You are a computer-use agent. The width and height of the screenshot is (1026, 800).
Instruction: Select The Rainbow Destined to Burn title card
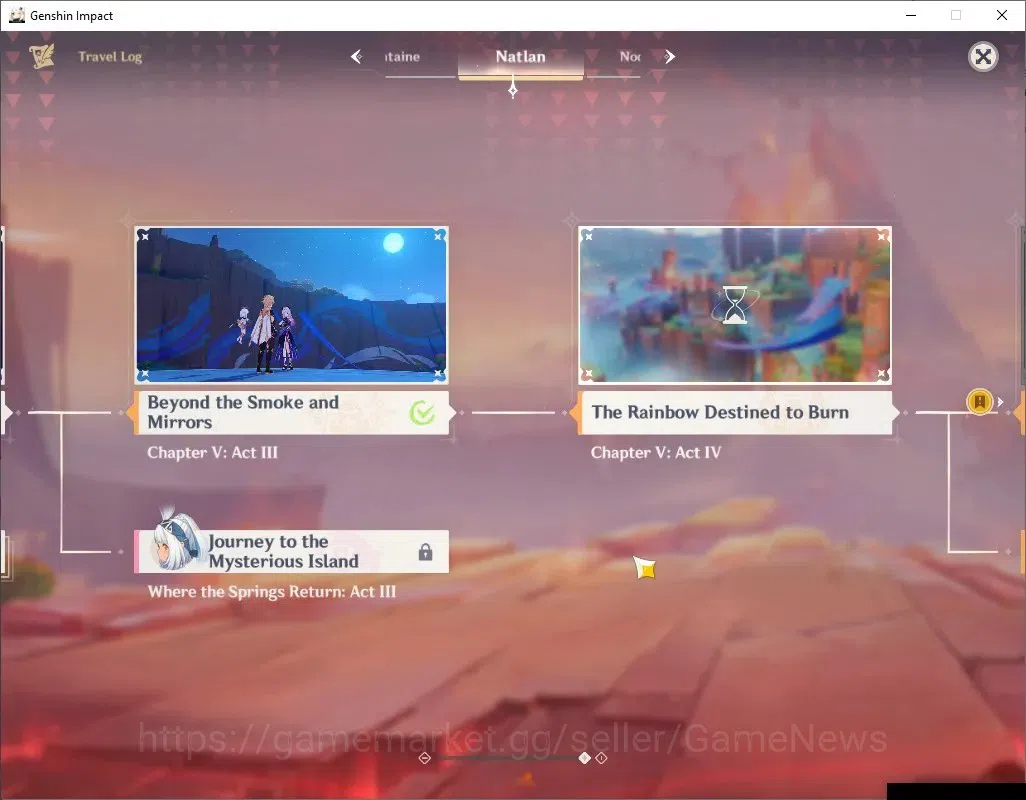click(x=735, y=413)
